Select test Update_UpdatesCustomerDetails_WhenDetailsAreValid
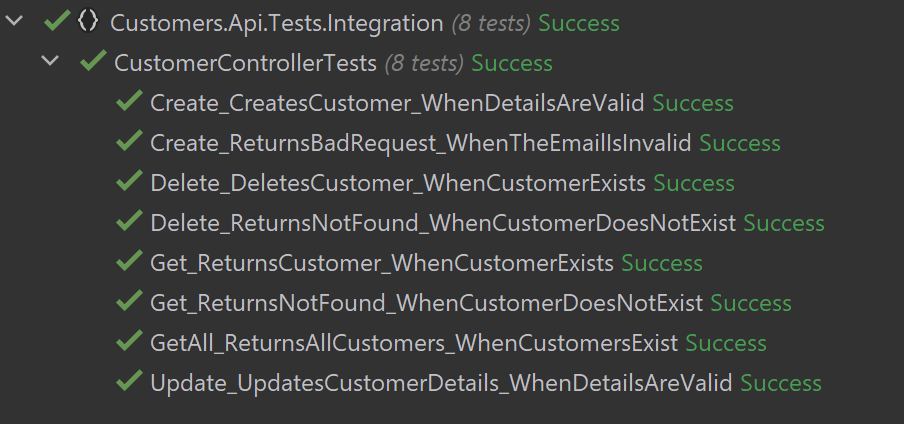Screen dimensions: 904x424 pos(441,383)
